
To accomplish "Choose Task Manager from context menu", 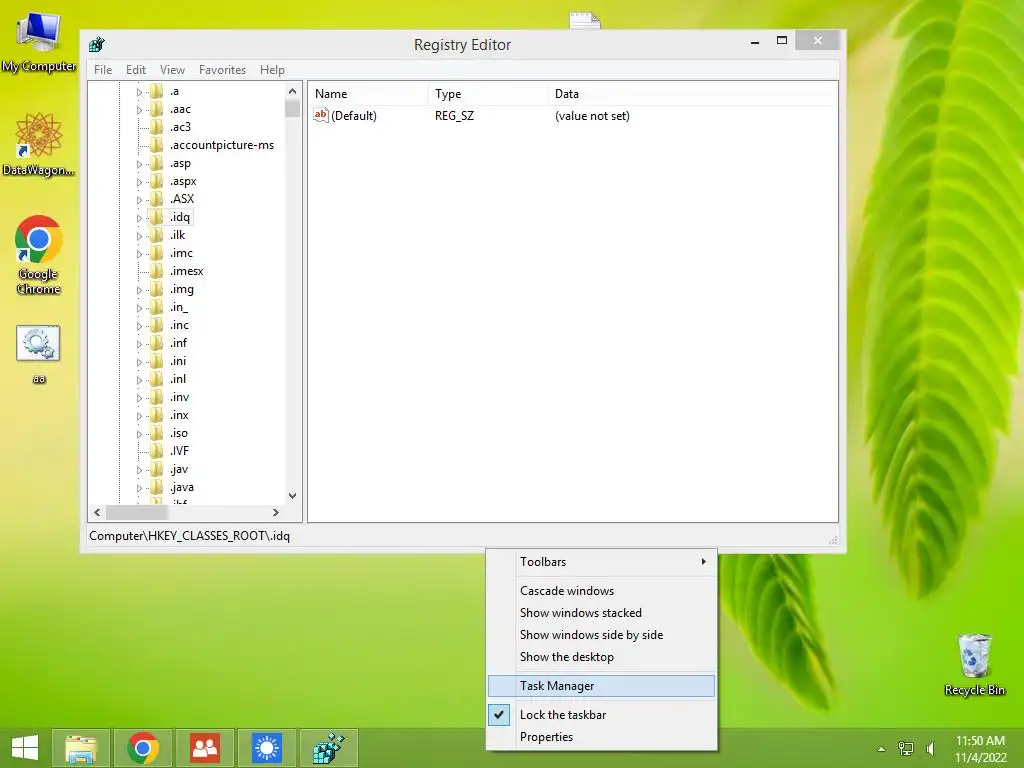I will point(601,686).
